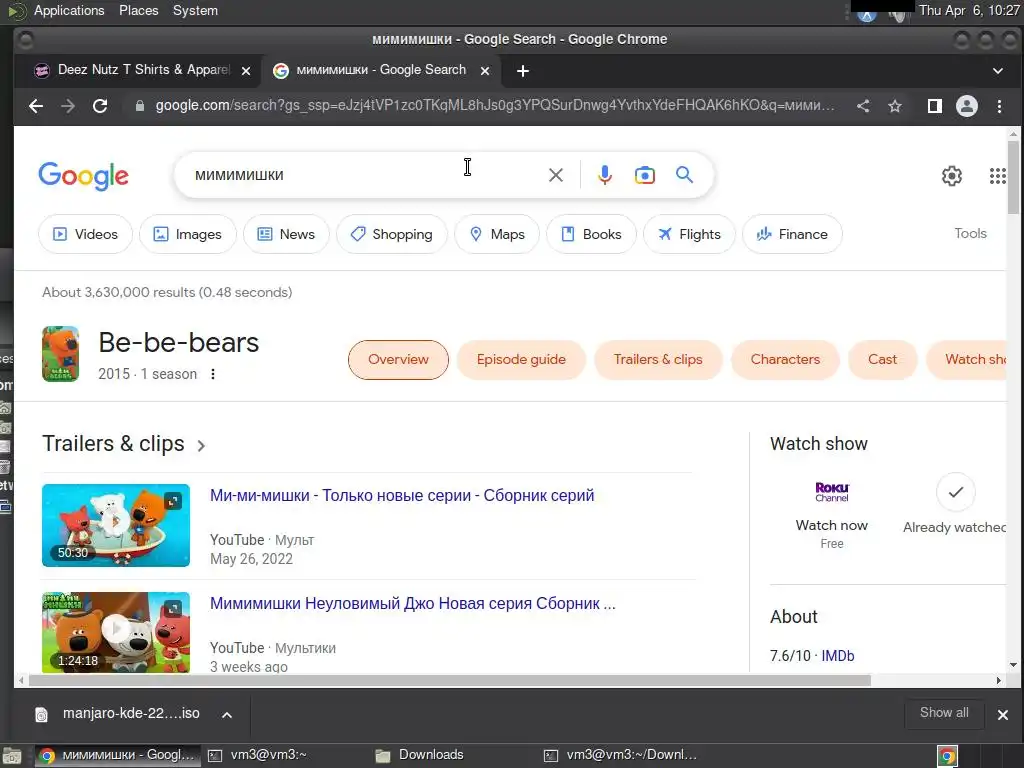
Task: Select the Cast chip
Action: tap(882, 359)
